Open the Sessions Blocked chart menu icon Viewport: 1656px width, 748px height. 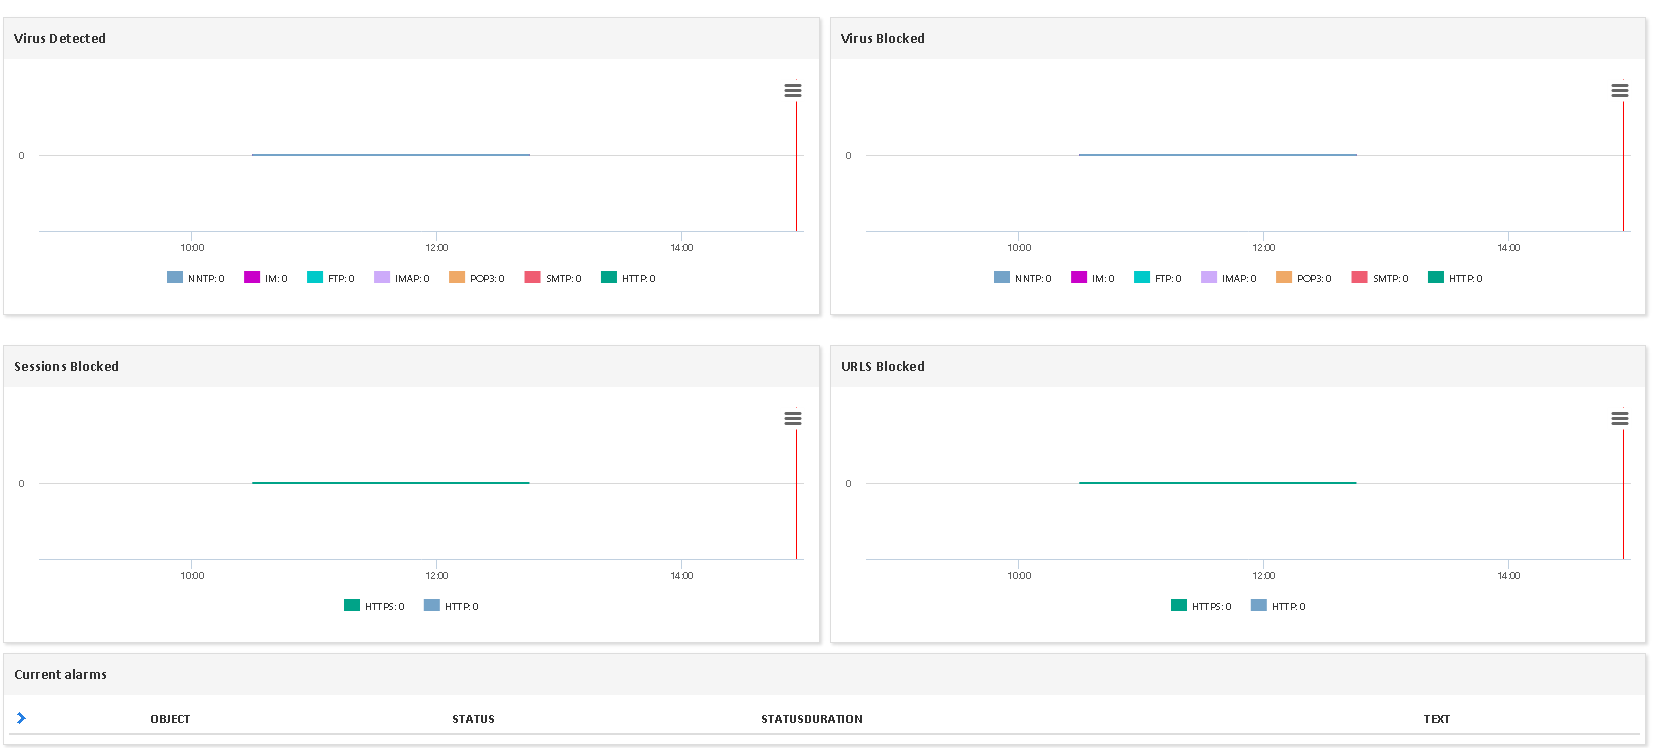pyautogui.click(x=793, y=419)
